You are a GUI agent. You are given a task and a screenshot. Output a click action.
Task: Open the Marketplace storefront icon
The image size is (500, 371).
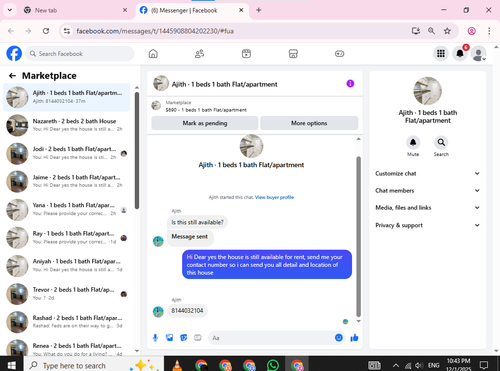click(293, 54)
